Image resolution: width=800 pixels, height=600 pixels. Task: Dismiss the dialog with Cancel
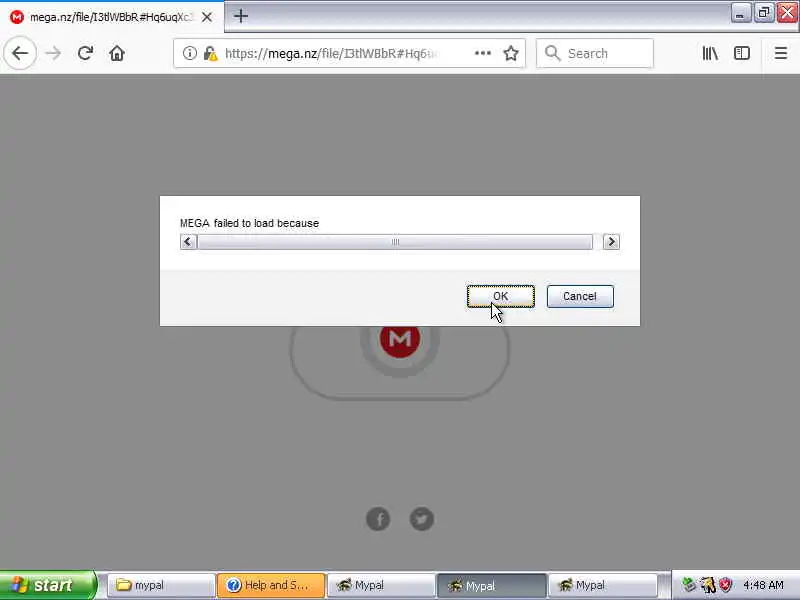coord(580,296)
